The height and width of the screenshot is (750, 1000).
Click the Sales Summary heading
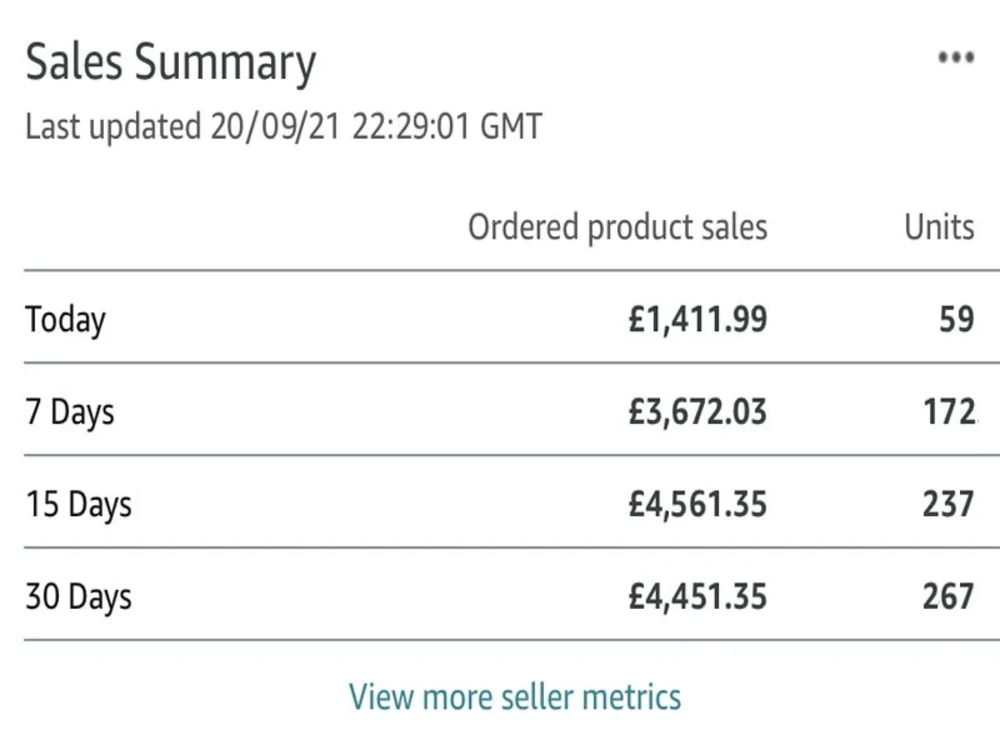click(x=170, y=64)
